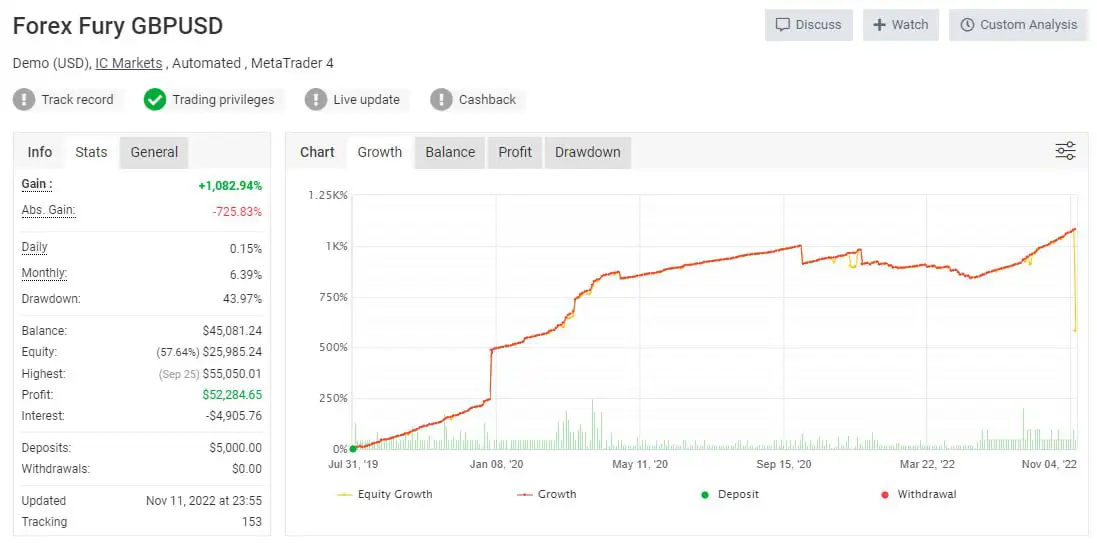Click the Cashback warning icon
1097x543 pixels.
[x=441, y=99]
